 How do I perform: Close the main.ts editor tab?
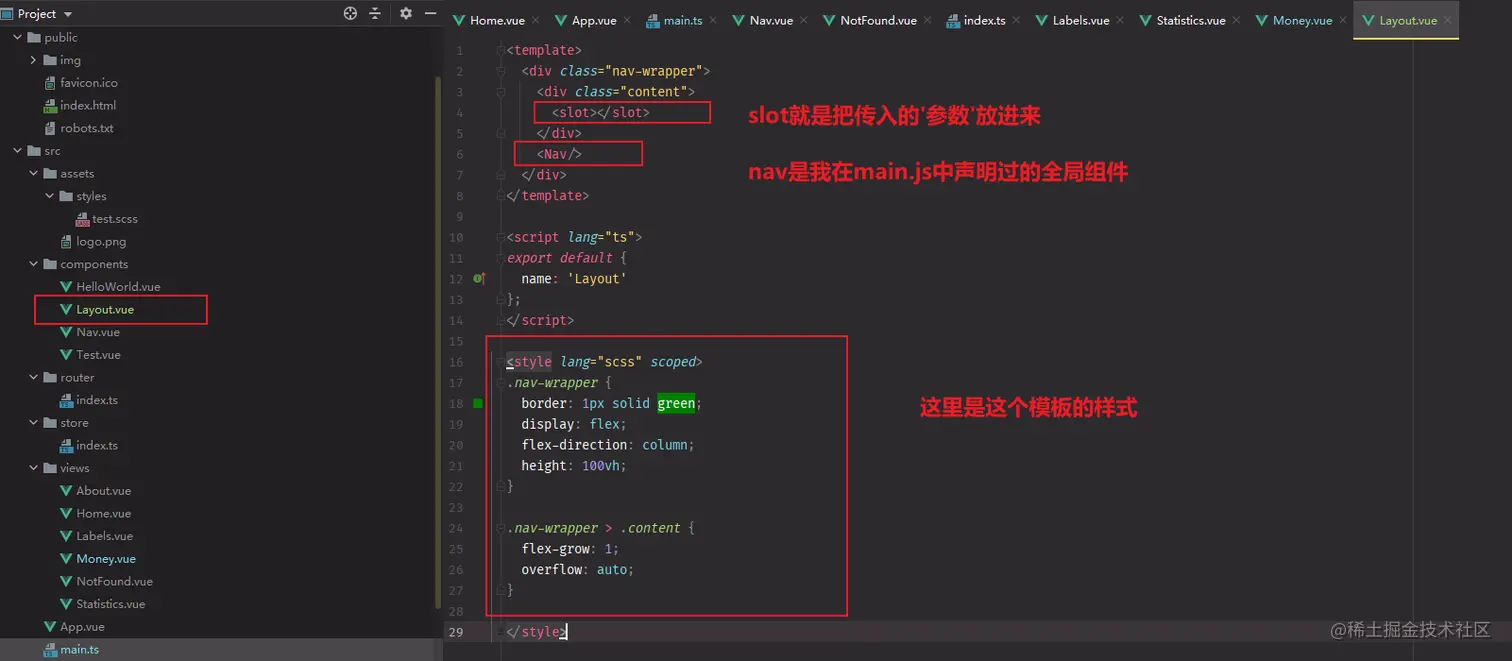click(712, 20)
